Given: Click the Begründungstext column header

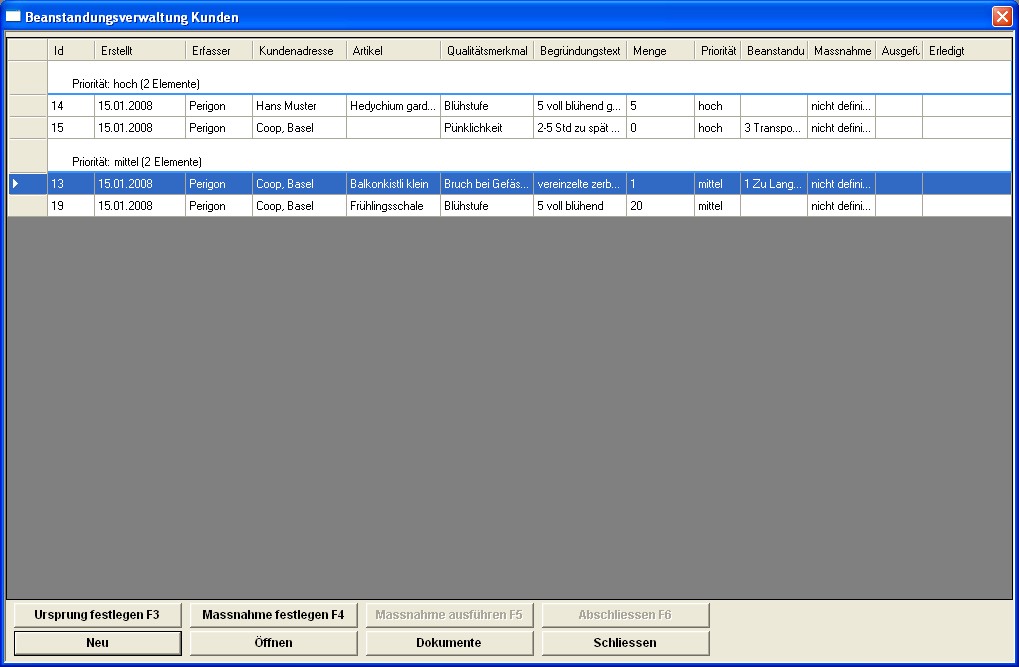Looking at the screenshot, I should tap(580, 51).
